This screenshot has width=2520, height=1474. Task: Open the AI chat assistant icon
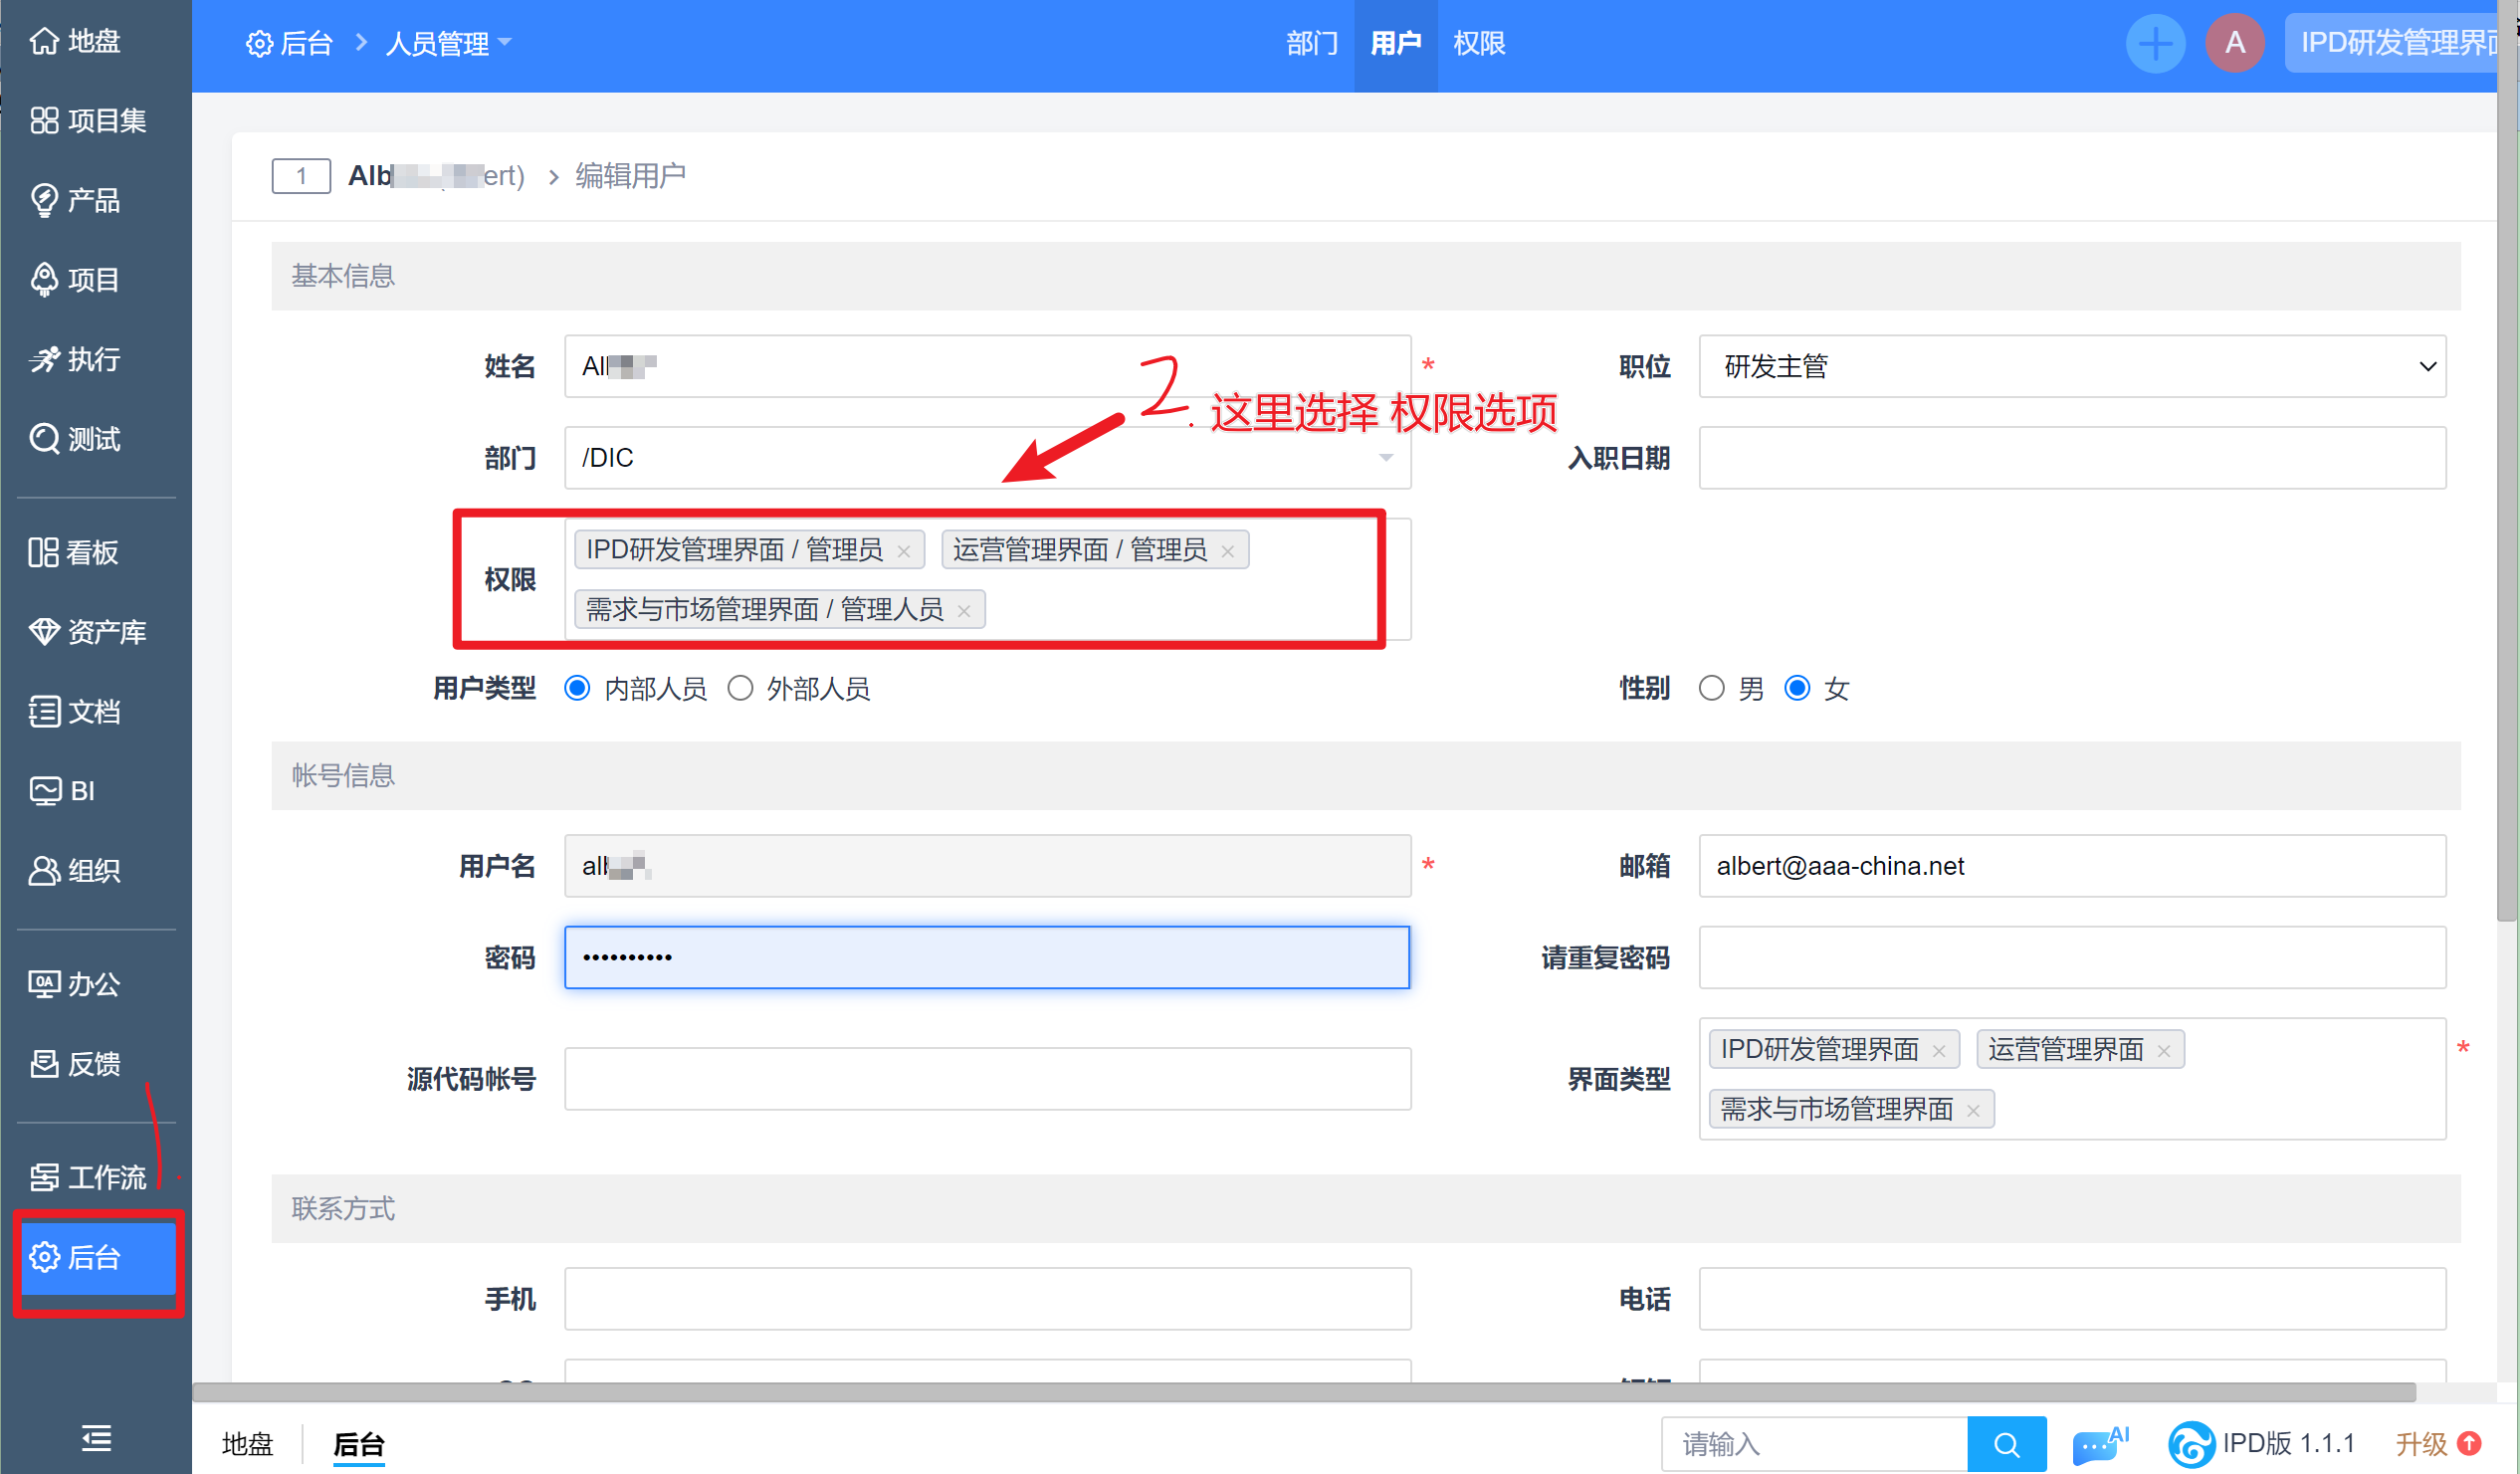[x=2100, y=1444]
